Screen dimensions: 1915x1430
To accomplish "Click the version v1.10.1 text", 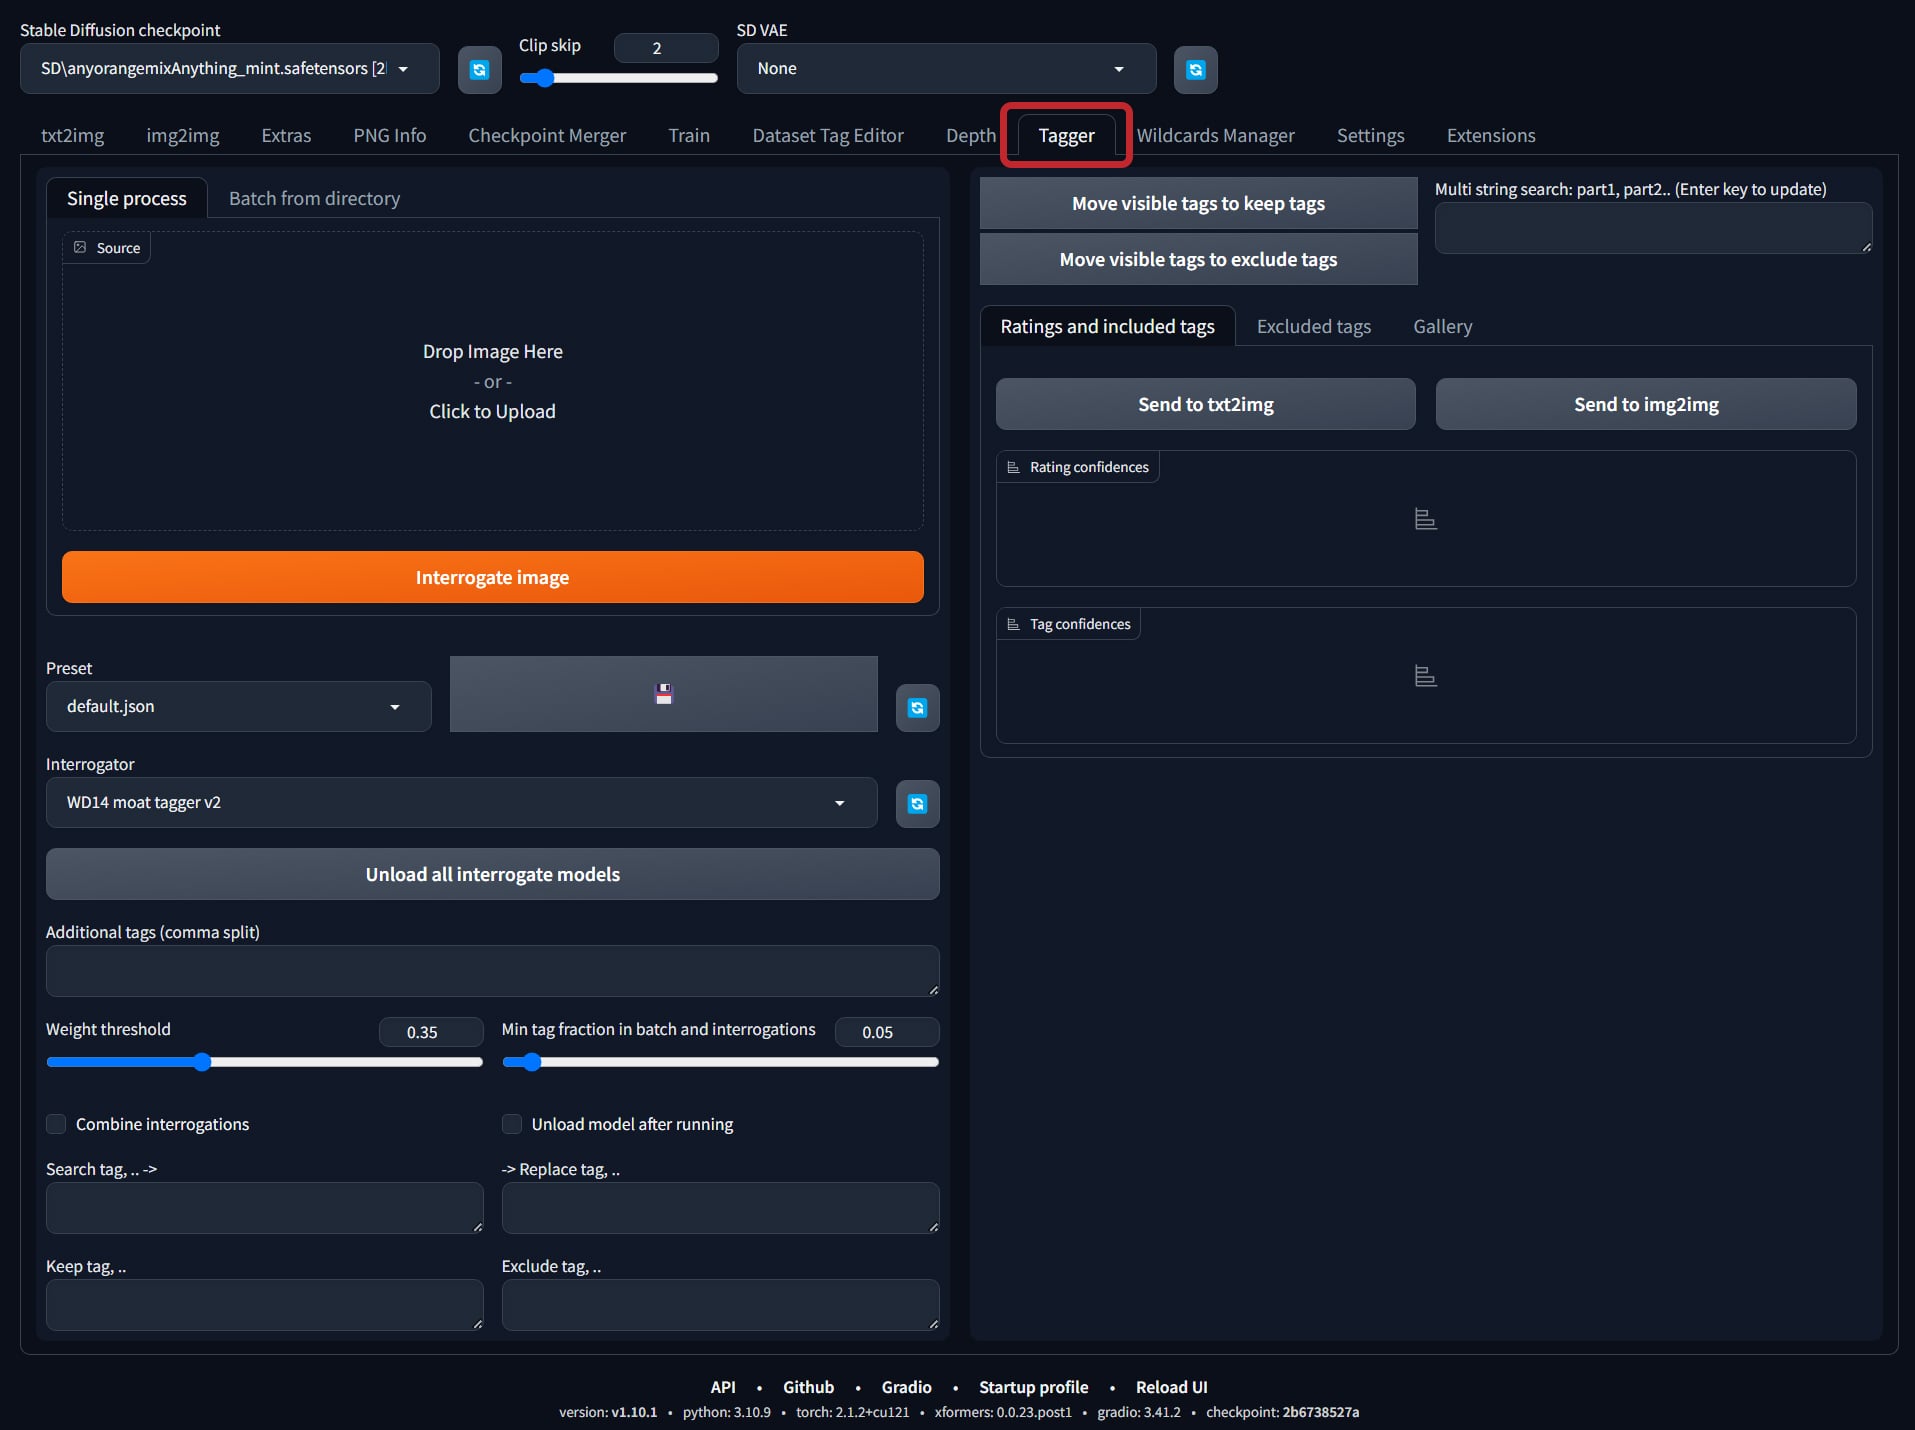I will (607, 1412).
